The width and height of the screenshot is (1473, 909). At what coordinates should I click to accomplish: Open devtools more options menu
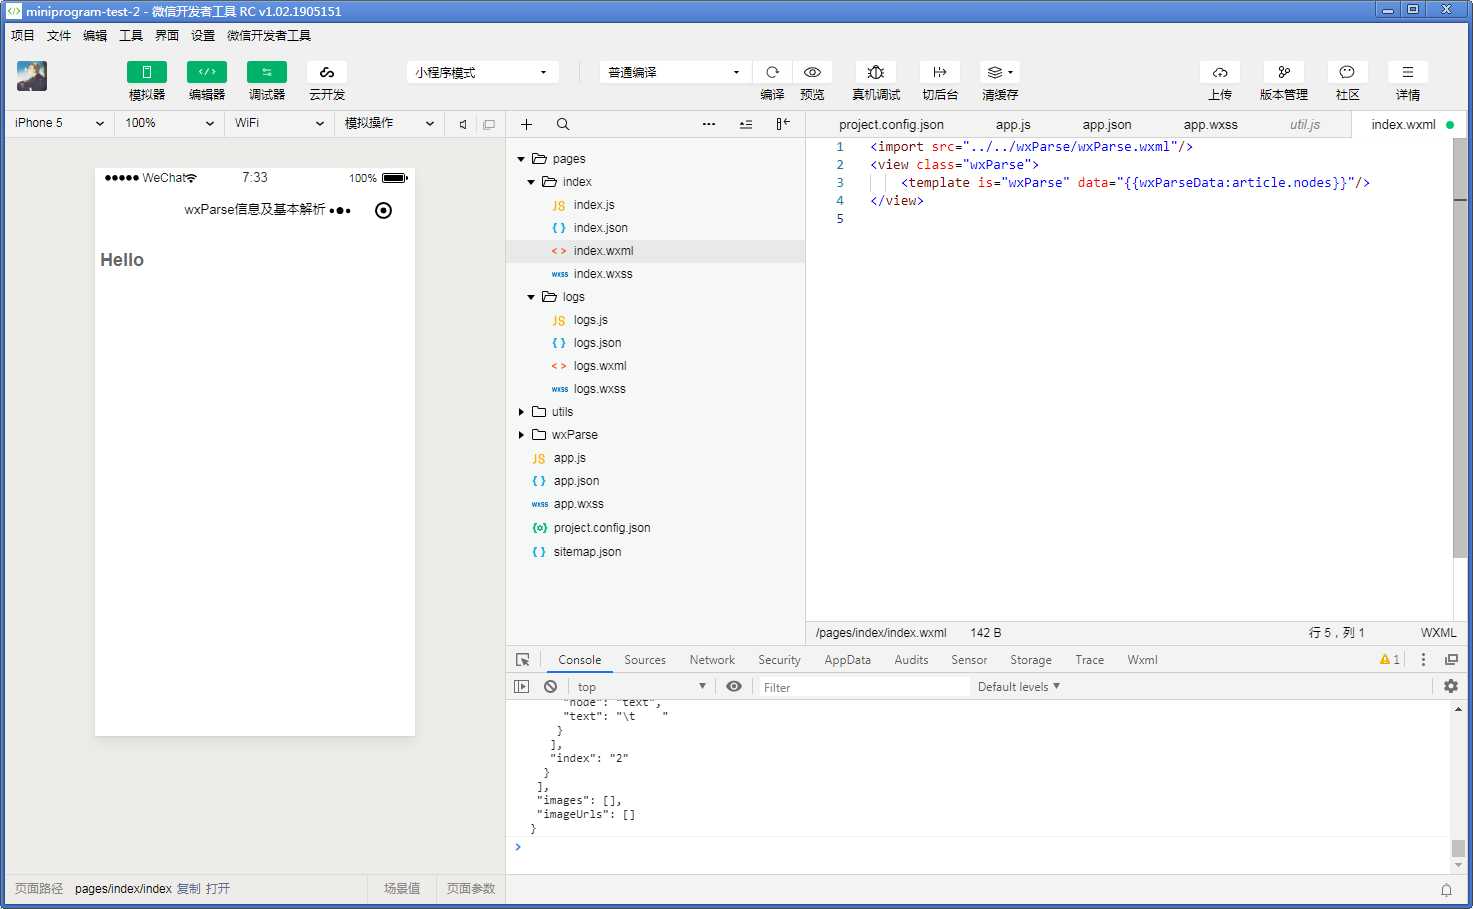coord(1423,660)
